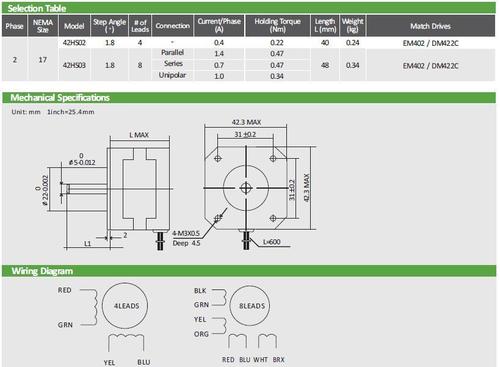Select the "ø5-0.012" shaft diameter label
This screenshot has height=367, width=500.
pyautogui.click(x=82, y=160)
